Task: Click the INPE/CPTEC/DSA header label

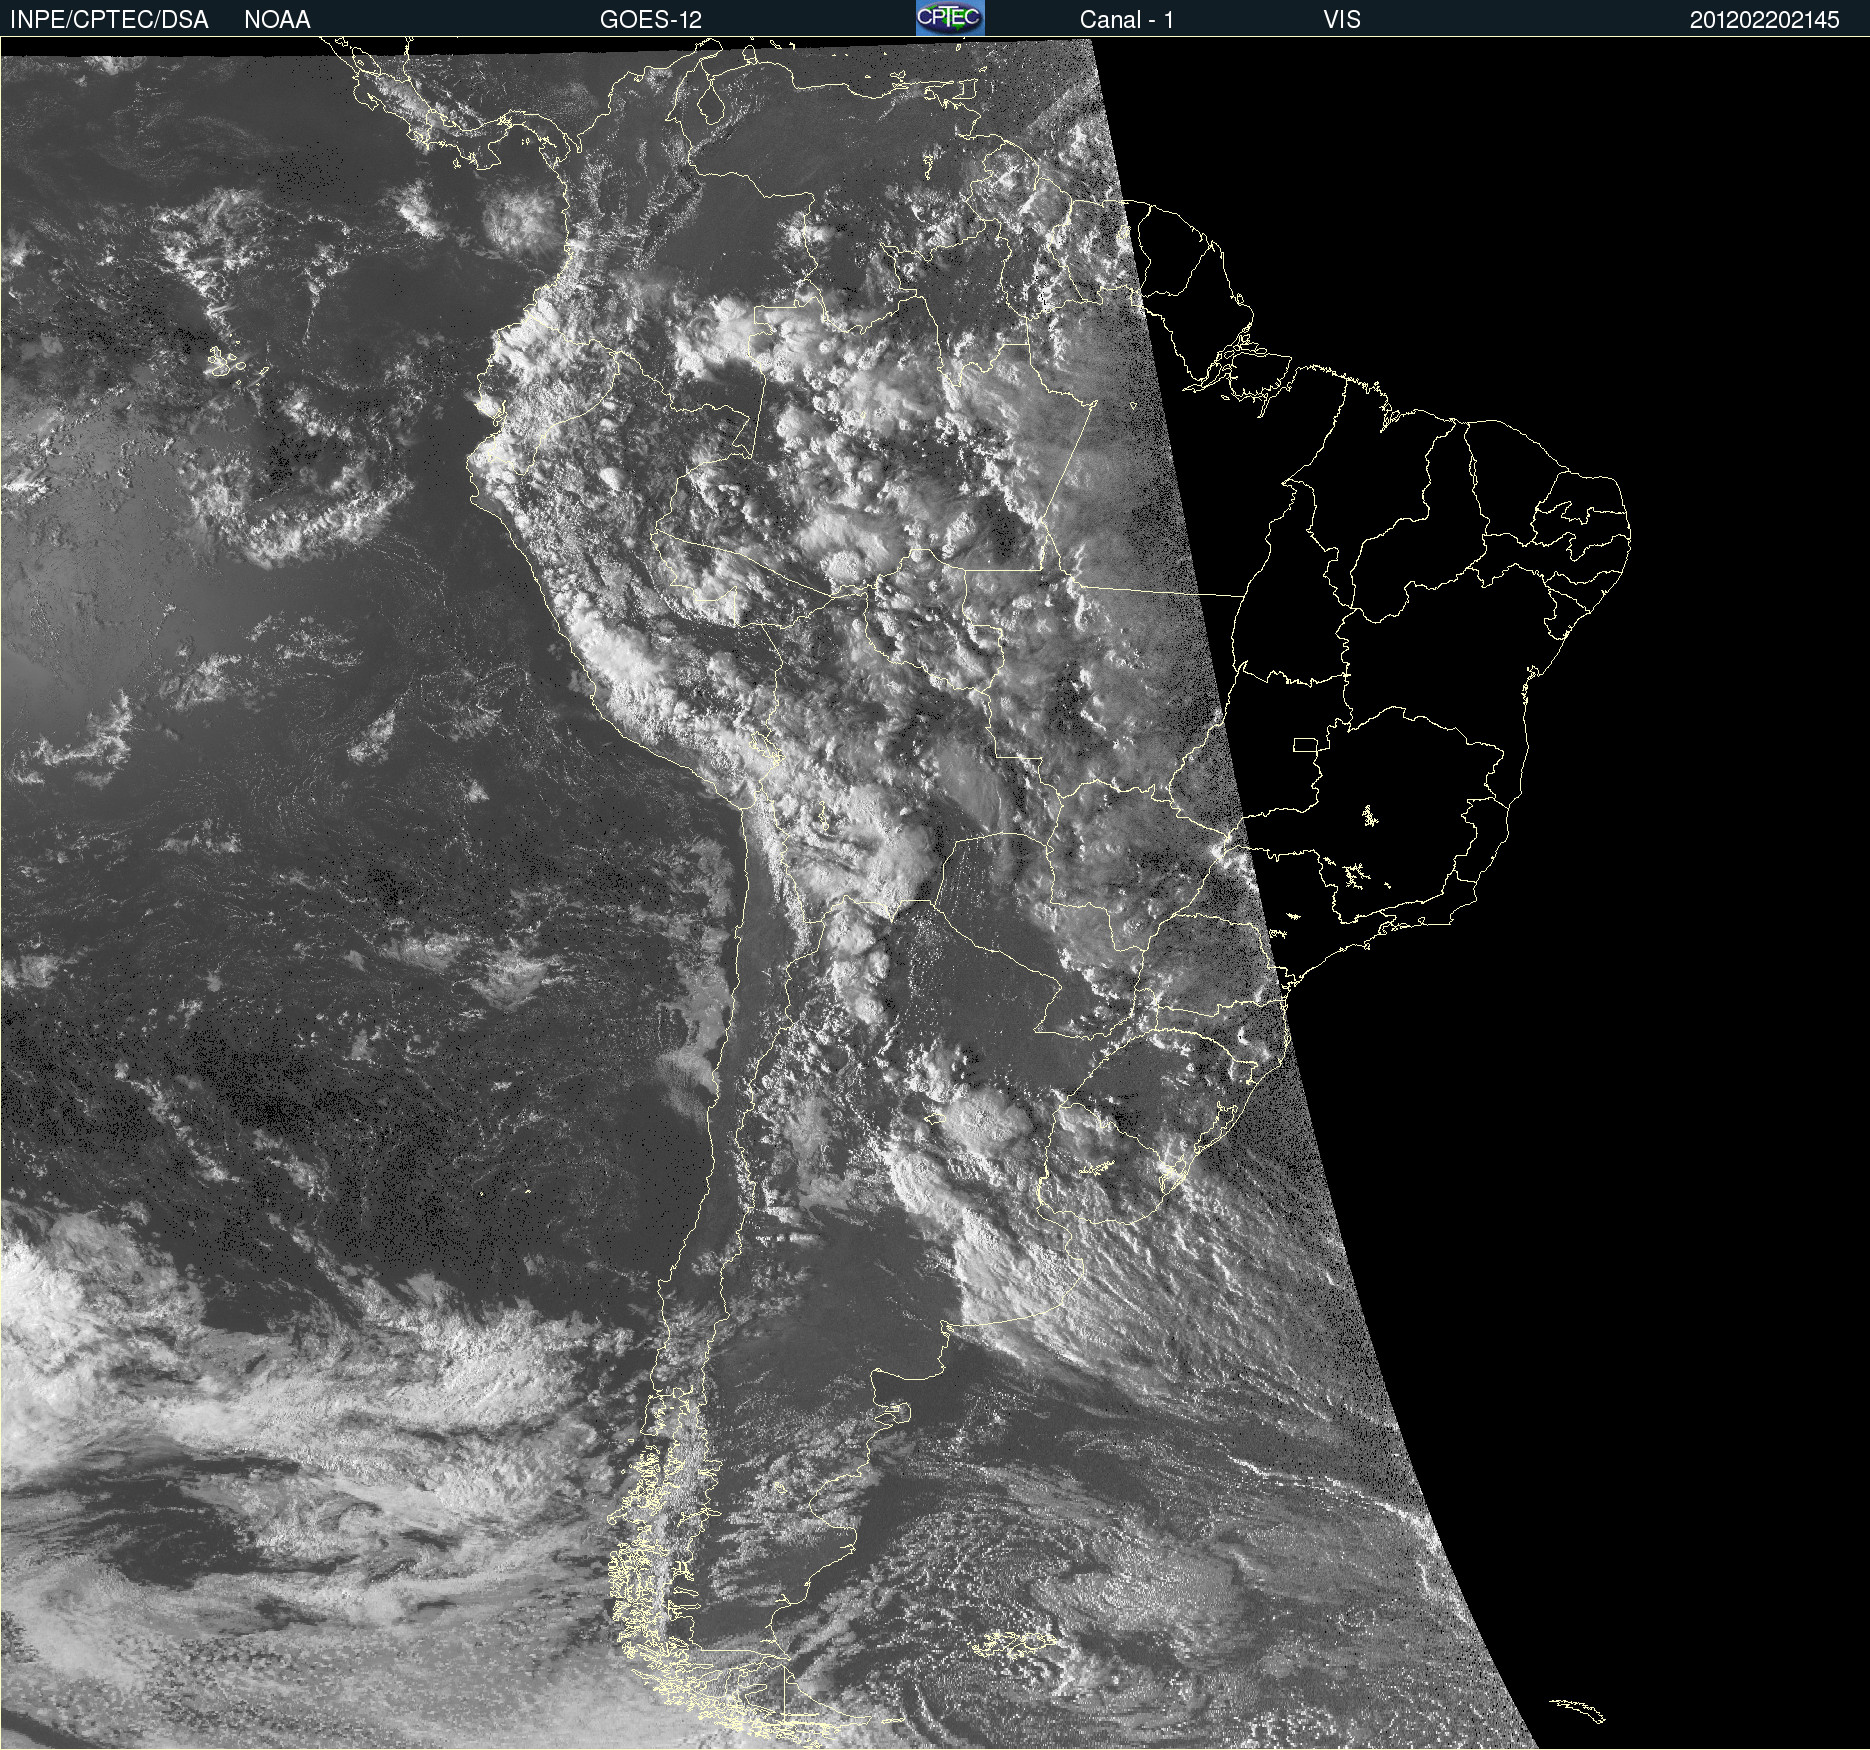Action: point(109,19)
